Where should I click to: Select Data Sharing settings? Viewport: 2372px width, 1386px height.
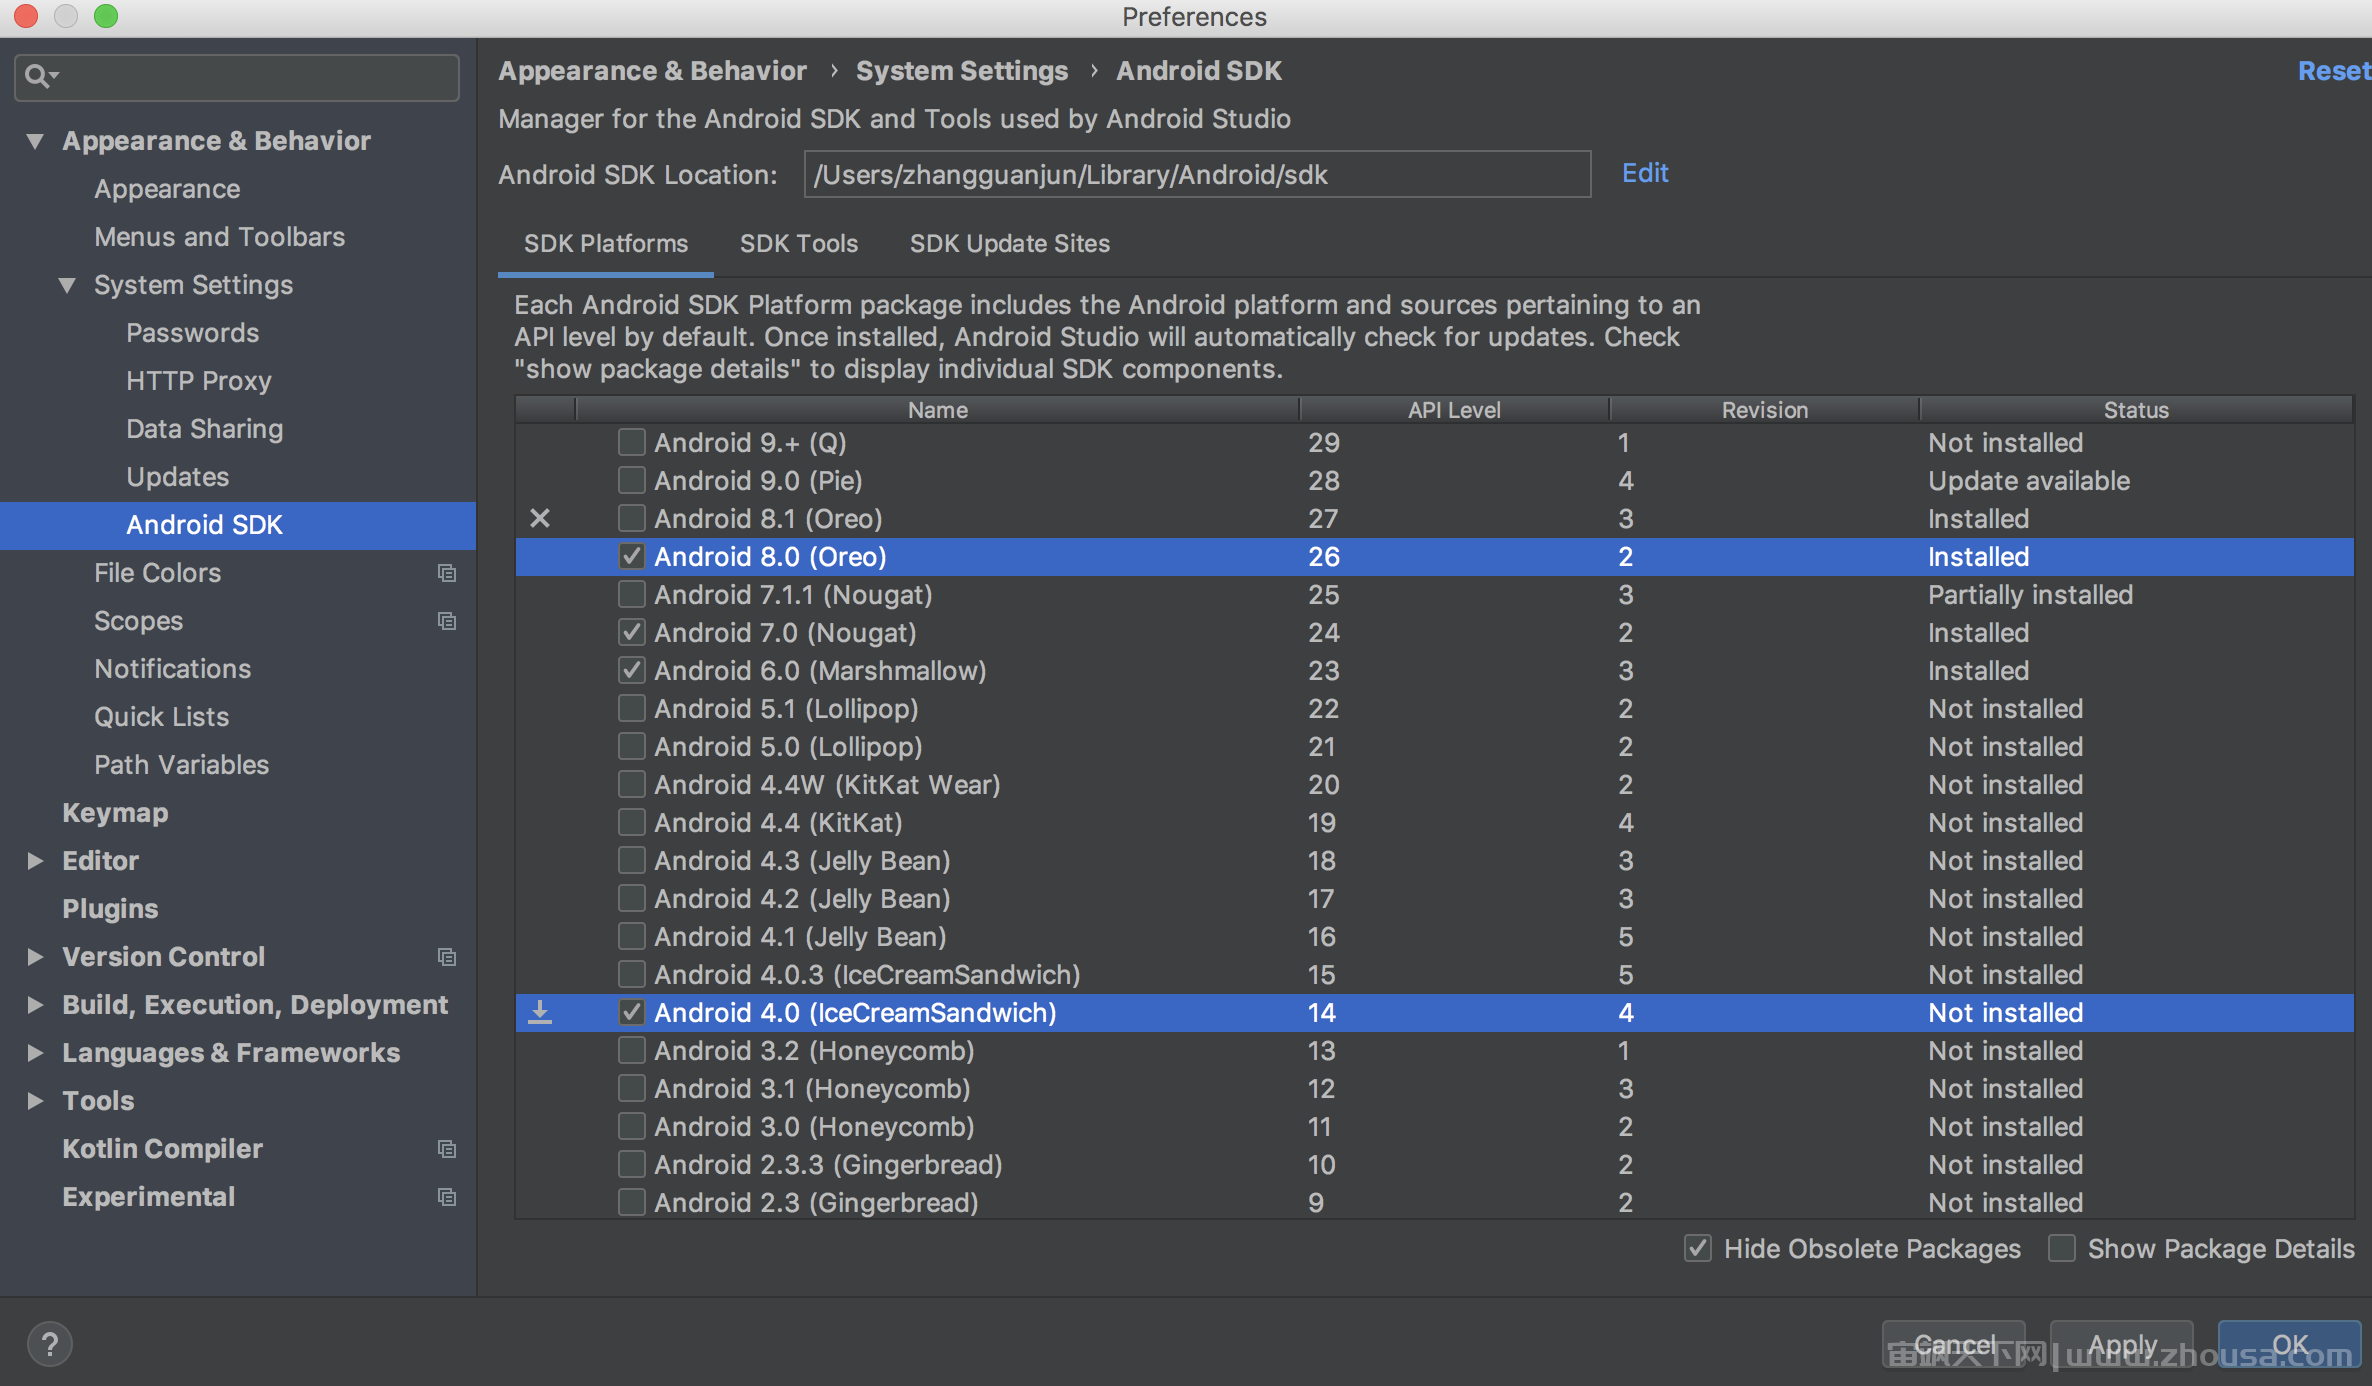[204, 429]
